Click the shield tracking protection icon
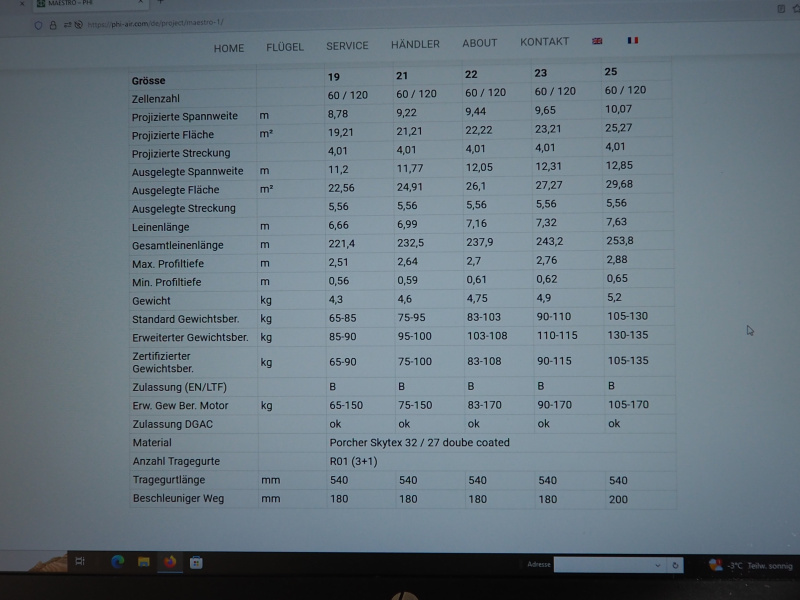The width and height of the screenshot is (800, 600). coord(38,25)
